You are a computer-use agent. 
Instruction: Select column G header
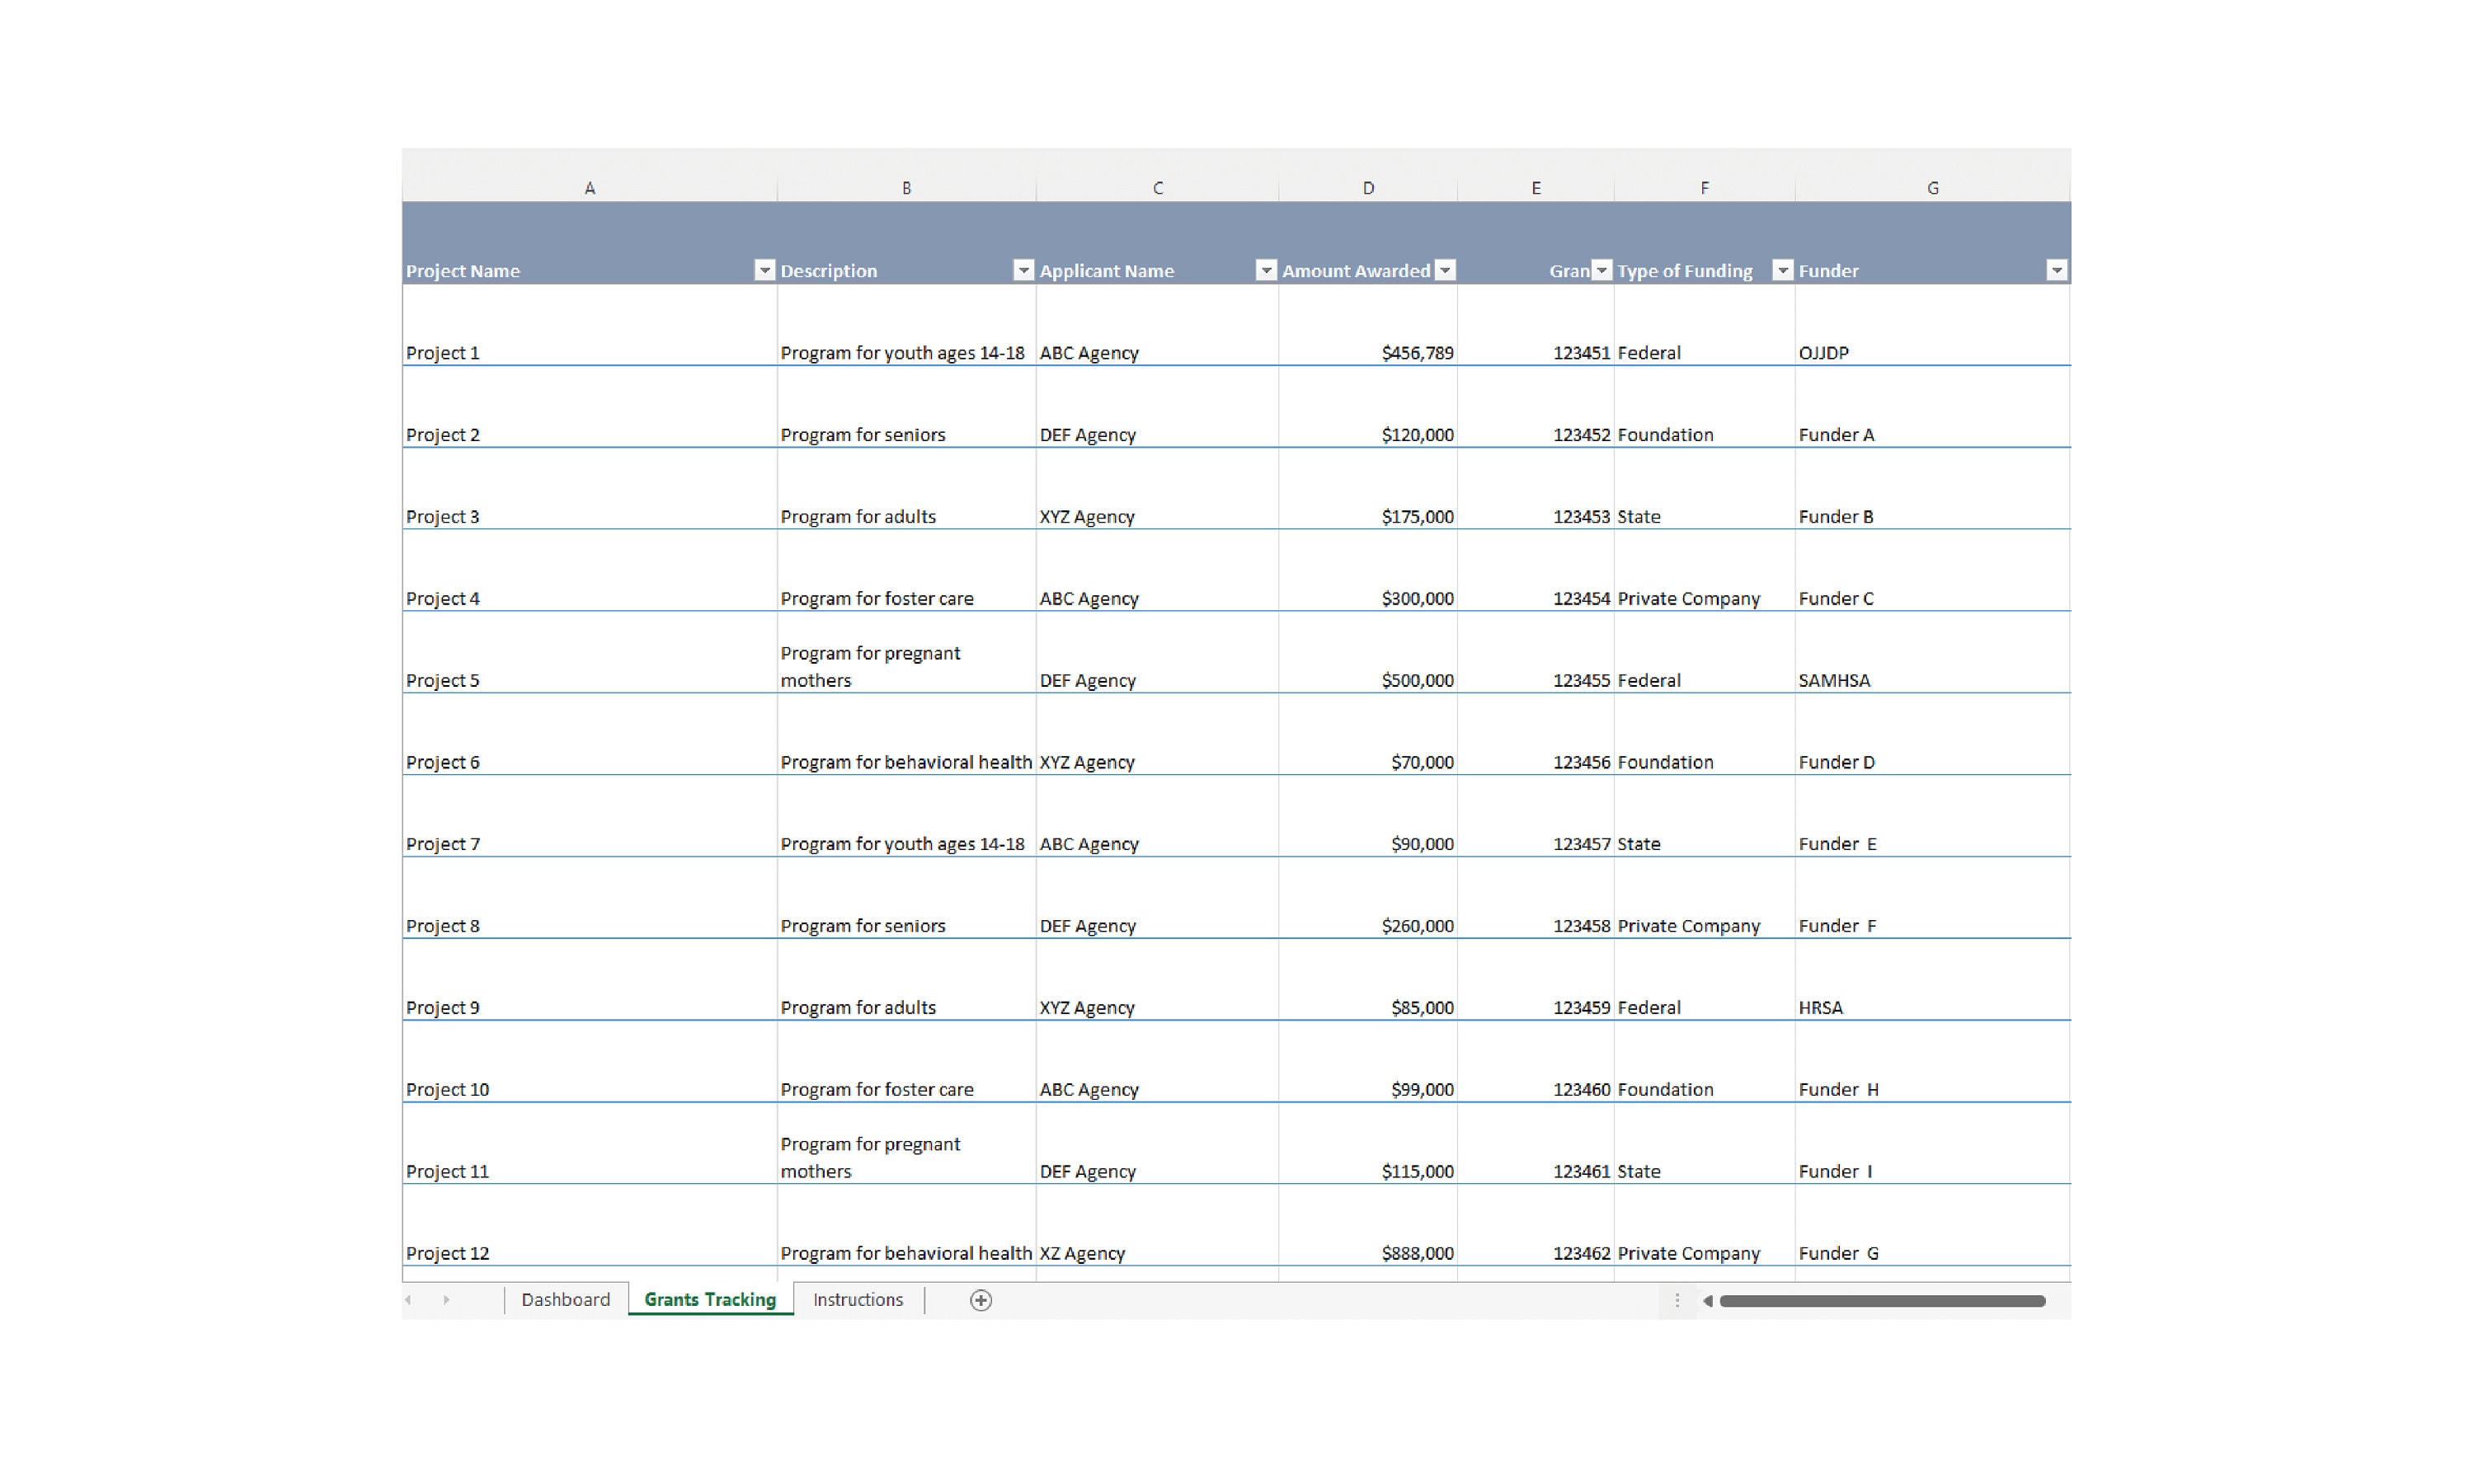(1932, 187)
